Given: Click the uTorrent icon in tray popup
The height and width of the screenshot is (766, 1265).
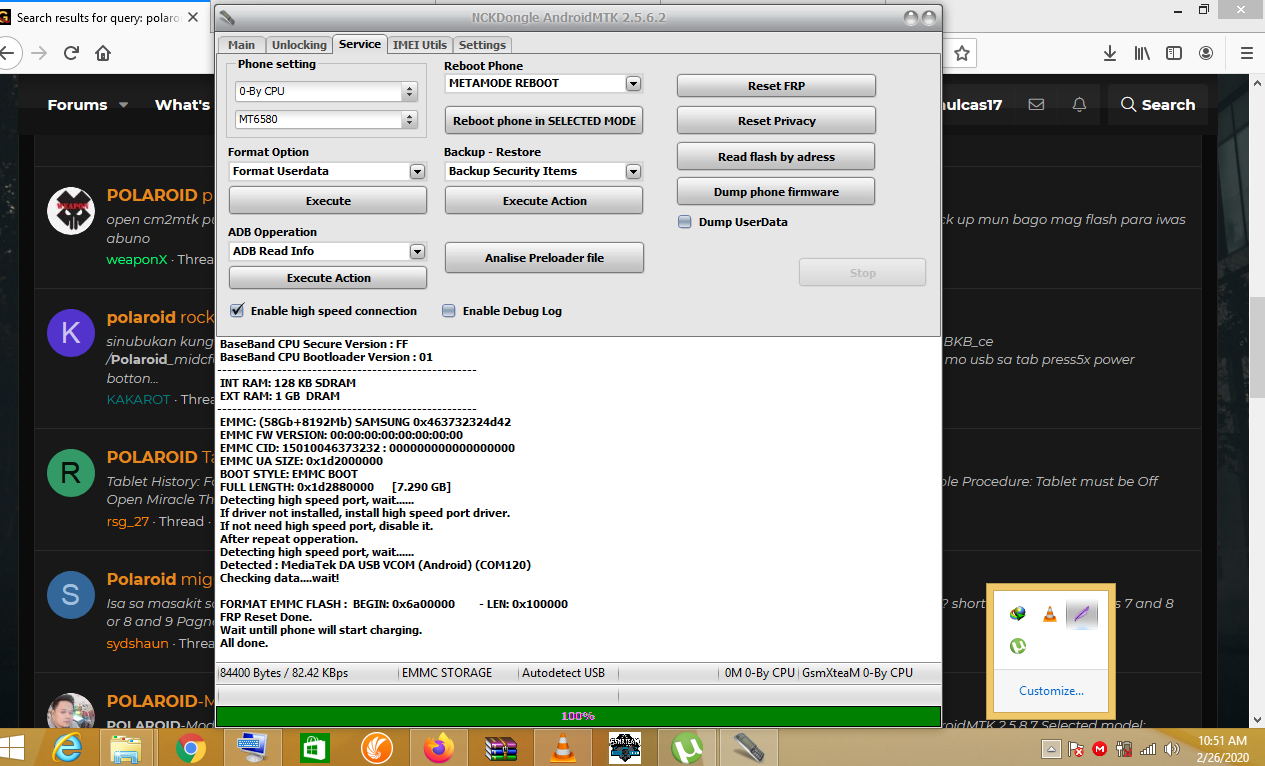Looking at the screenshot, I should pos(1018,646).
